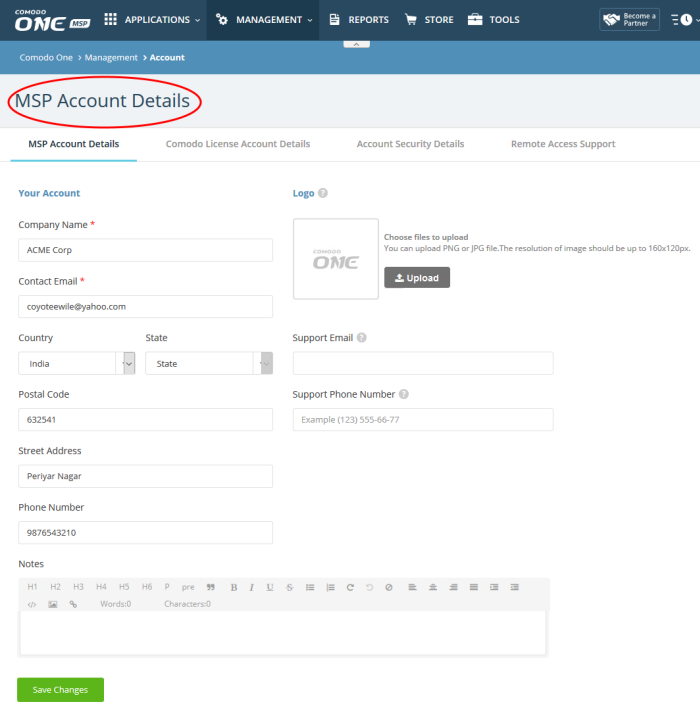Apply H4 heading in Notes editor

click(101, 587)
